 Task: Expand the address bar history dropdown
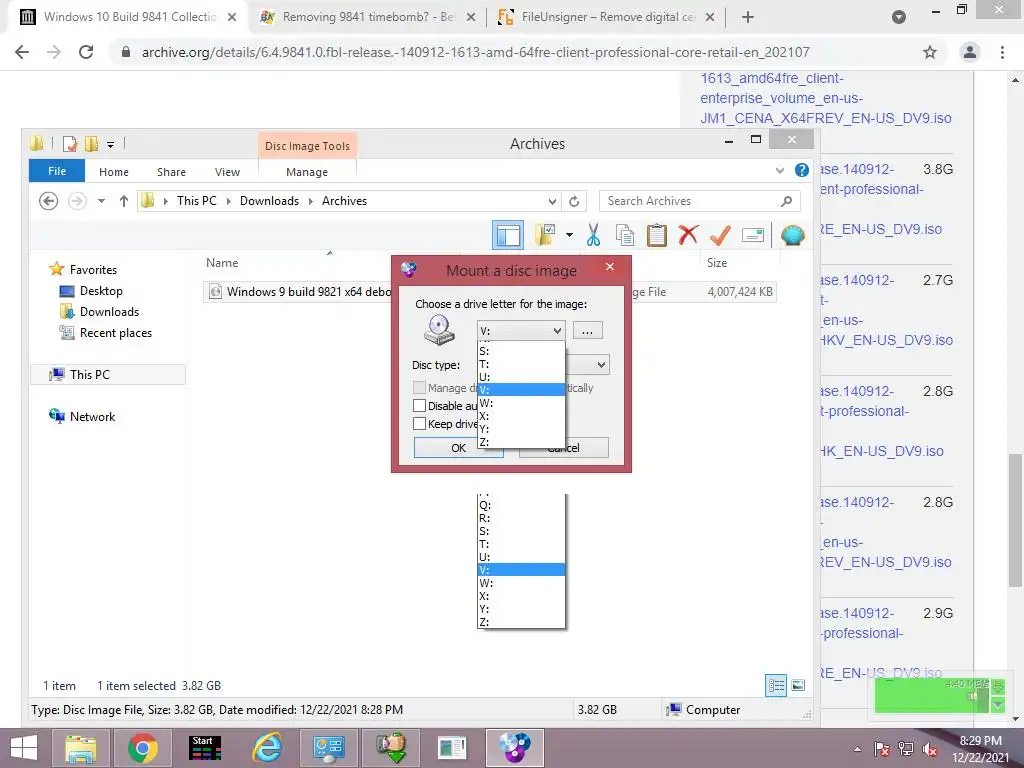552,201
